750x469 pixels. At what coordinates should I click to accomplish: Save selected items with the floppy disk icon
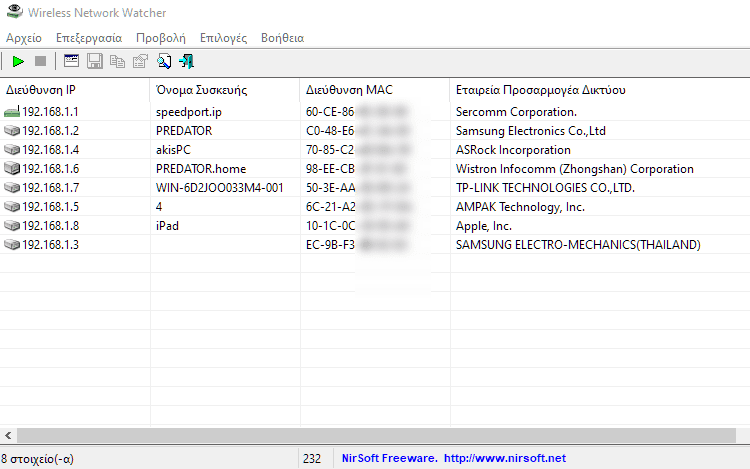(x=95, y=61)
